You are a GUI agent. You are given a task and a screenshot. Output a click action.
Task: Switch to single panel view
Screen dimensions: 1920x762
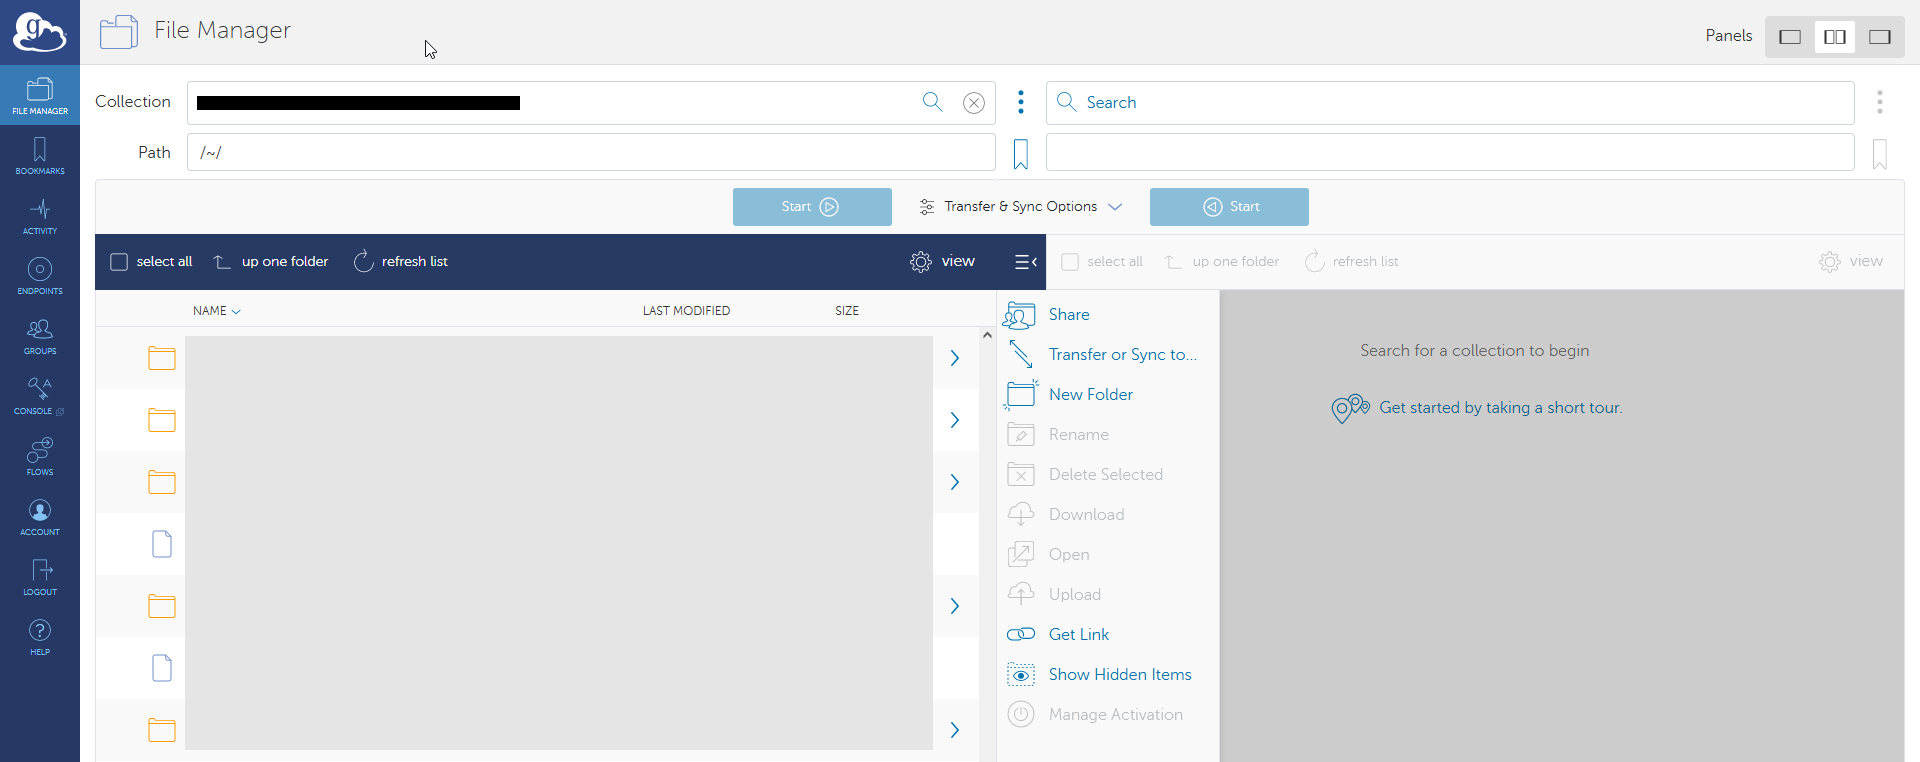point(1789,37)
